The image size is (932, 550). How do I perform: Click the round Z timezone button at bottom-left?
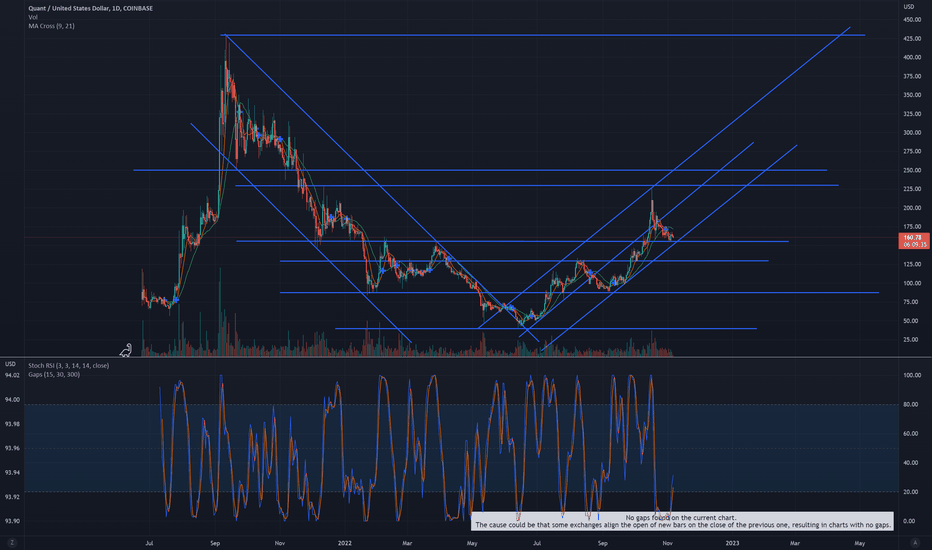coord(12,543)
